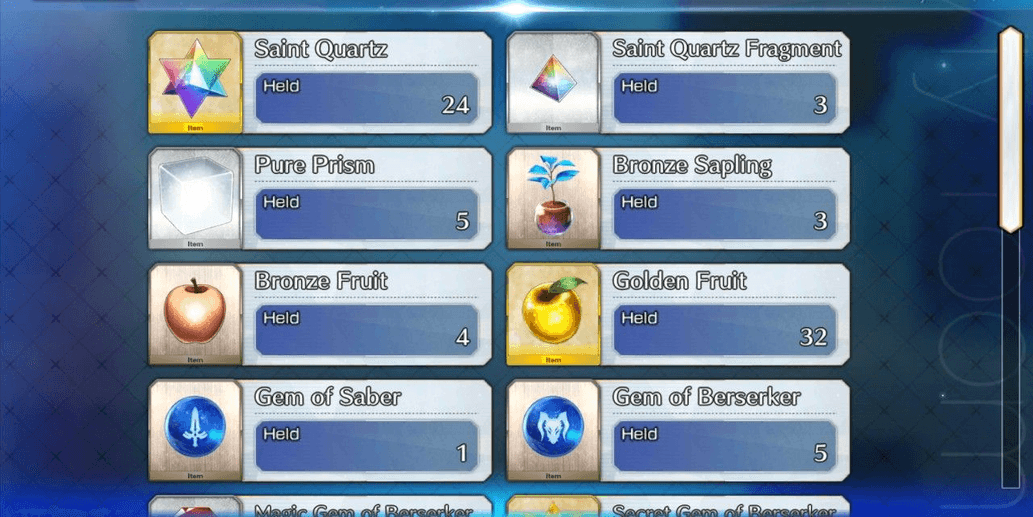Image resolution: width=1033 pixels, height=517 pixels.
Task: Tap the Gem of Saber held bar
Action: pyautogui.click(x=366, y=446)
